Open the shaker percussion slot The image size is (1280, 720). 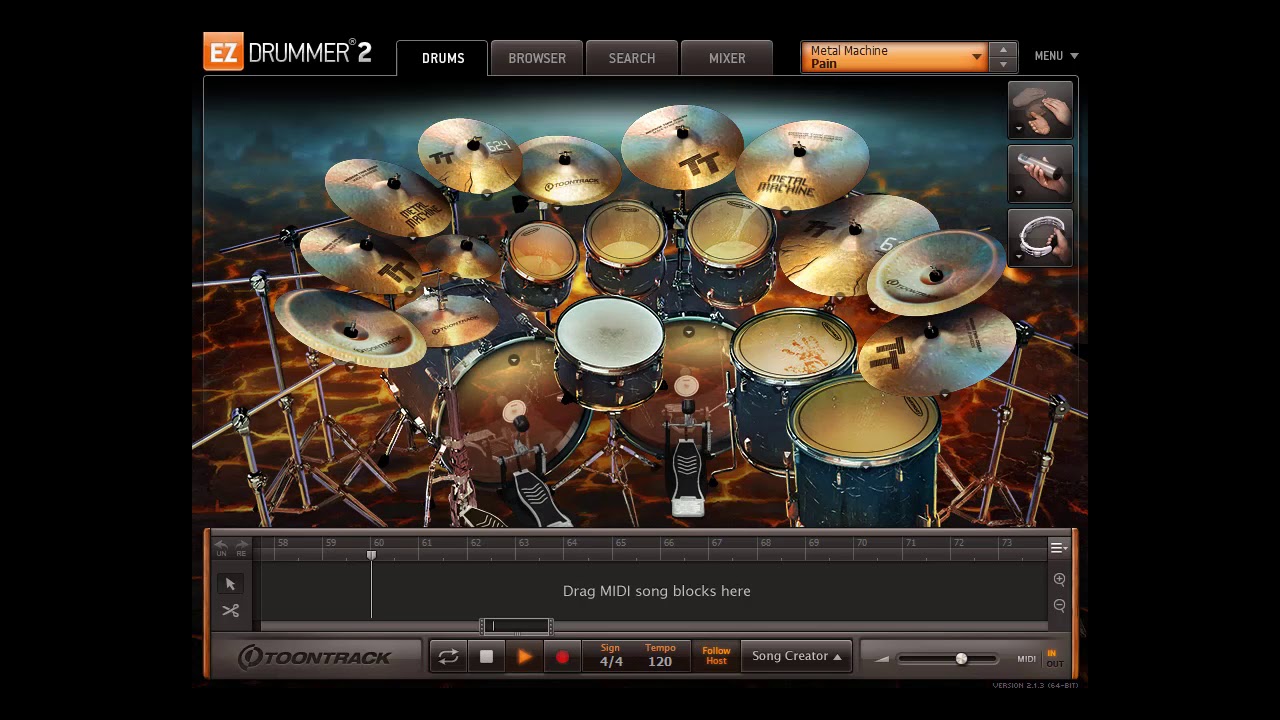pyautogui.click(x=1040, y=173)
